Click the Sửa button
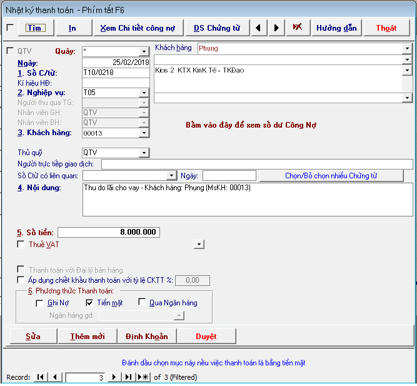 [x=33, y=336]
